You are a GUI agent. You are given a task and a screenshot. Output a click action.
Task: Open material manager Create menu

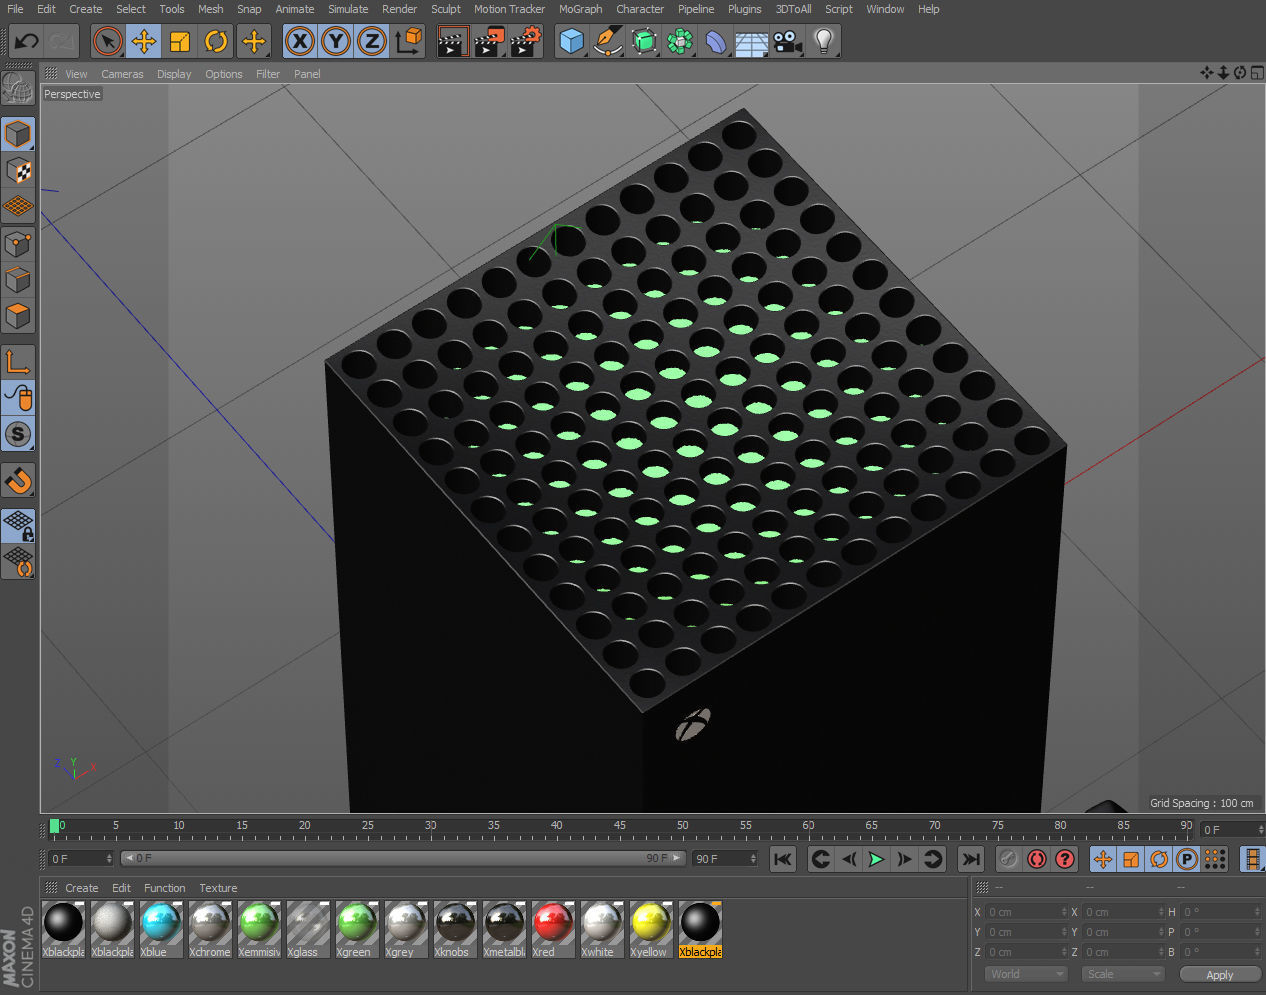(x=82, y=888)
